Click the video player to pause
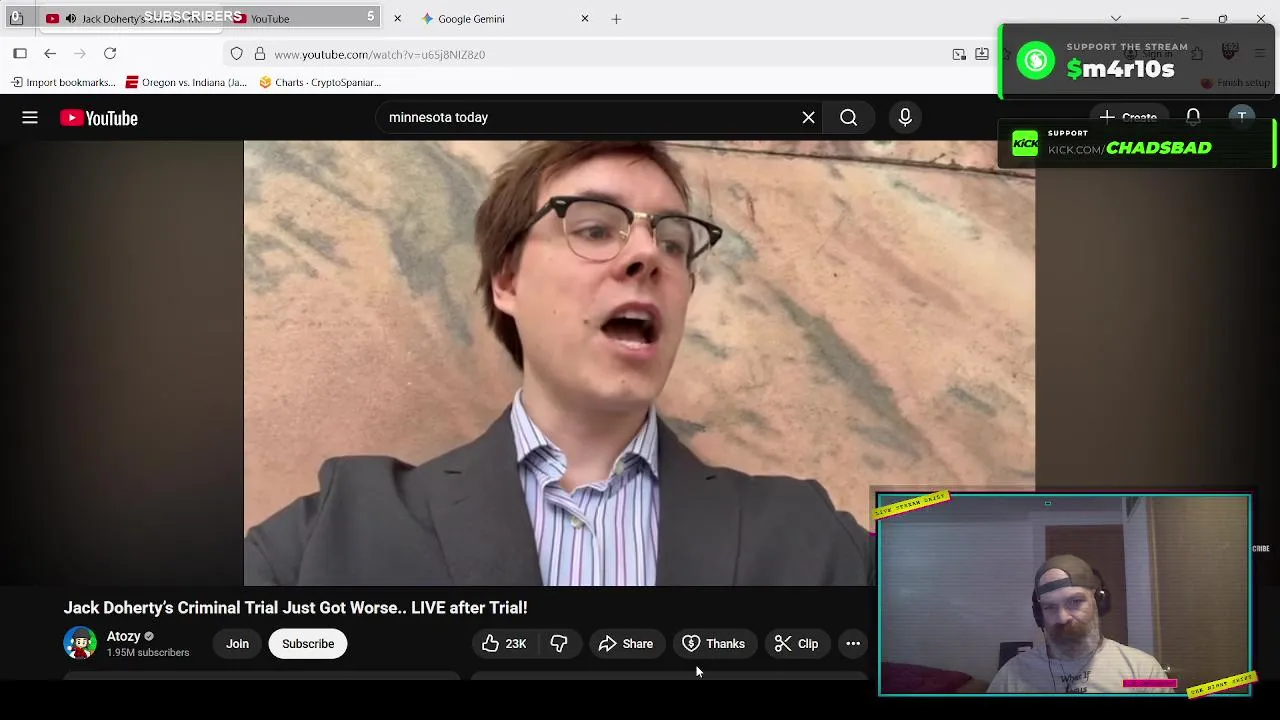 coord(639,362)
